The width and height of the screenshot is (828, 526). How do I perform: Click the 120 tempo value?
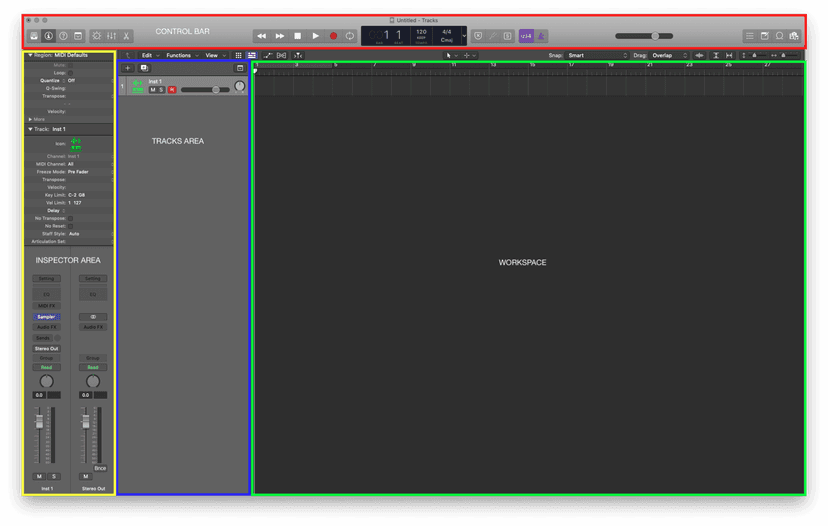pos(421,32)
